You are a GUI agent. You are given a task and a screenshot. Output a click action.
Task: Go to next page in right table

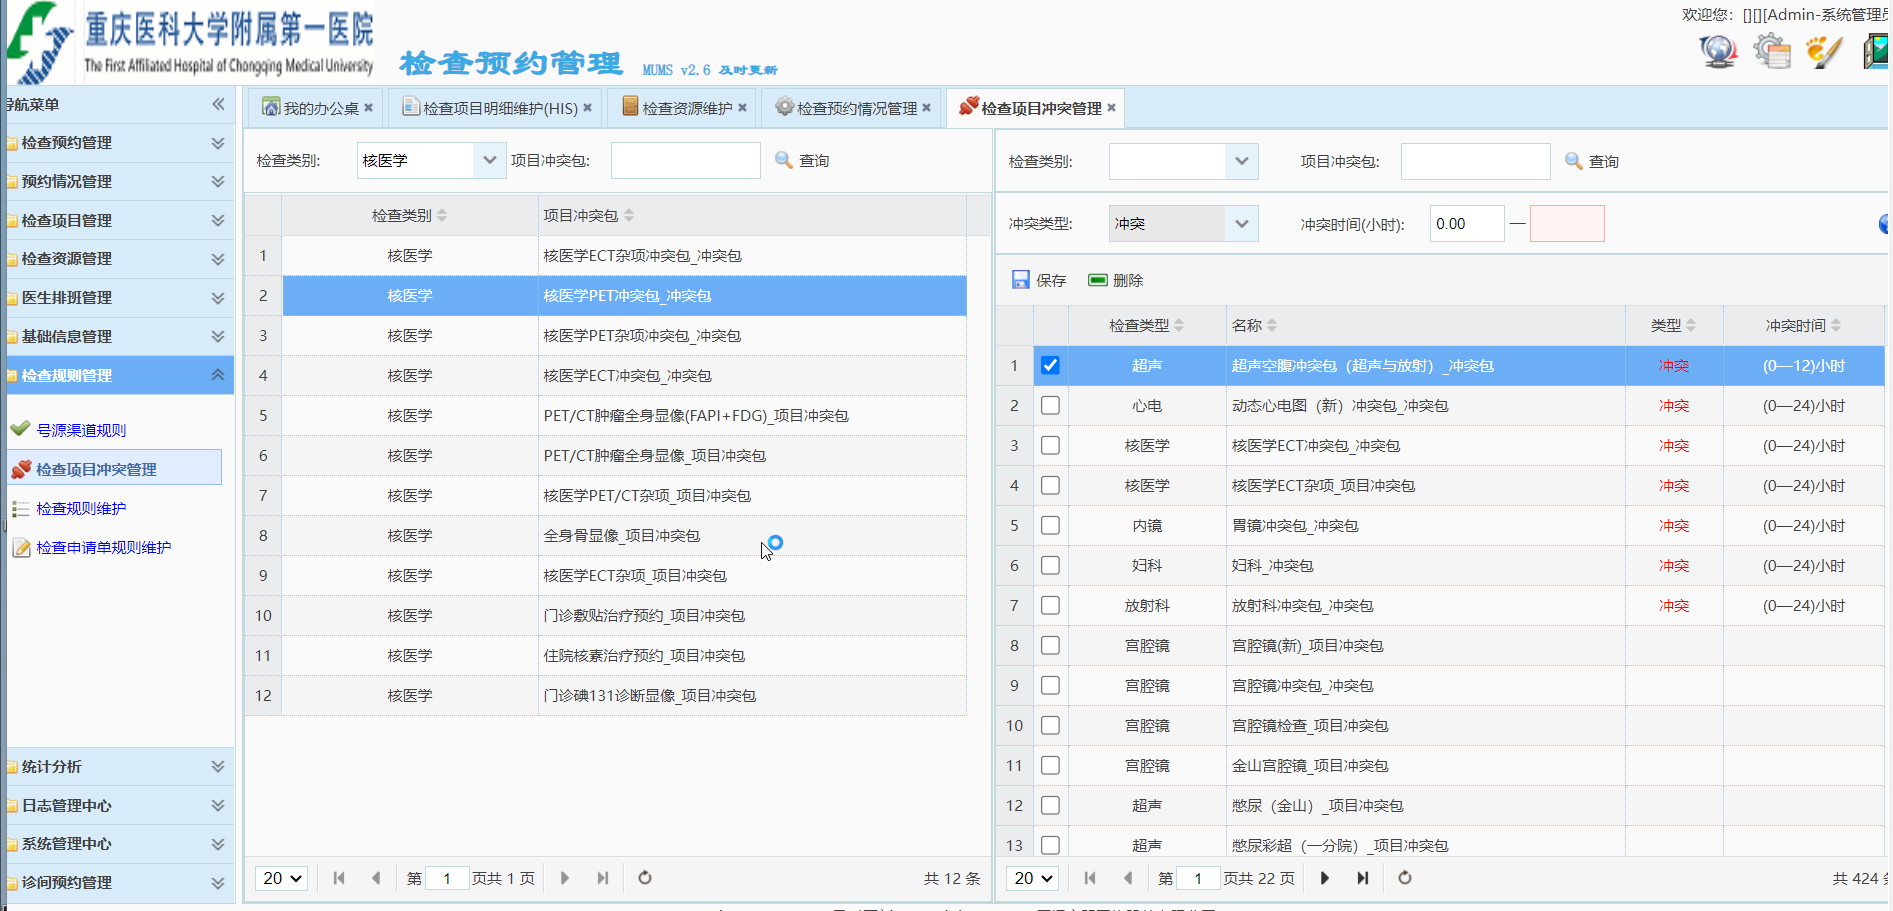[1325, 878]
